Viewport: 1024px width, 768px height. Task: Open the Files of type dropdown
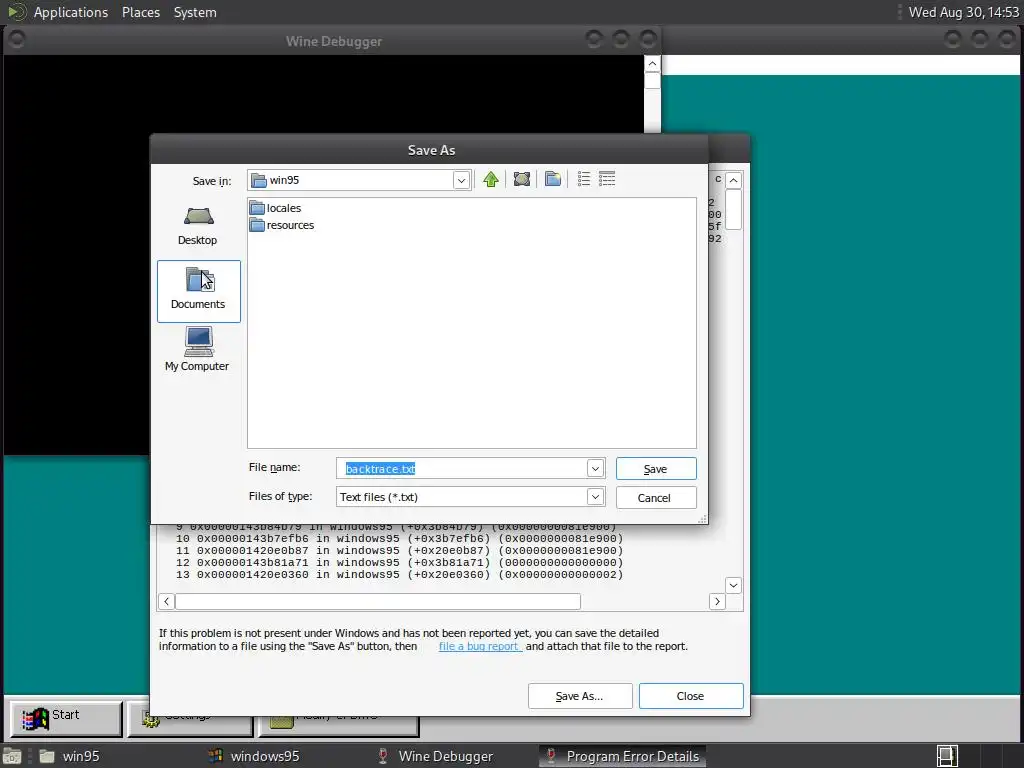[595, 497]
